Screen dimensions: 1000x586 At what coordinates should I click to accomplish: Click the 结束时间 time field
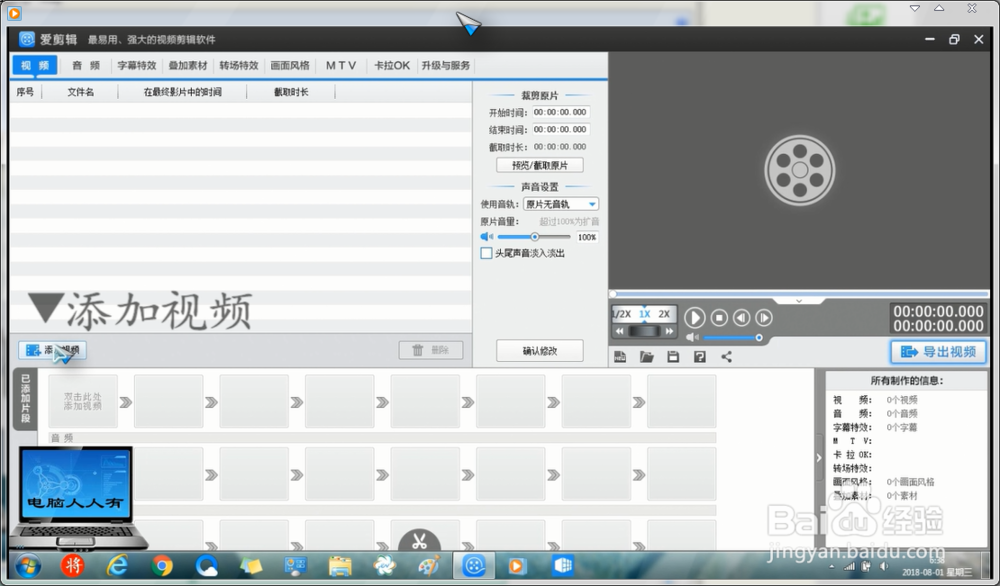point(561,129)
